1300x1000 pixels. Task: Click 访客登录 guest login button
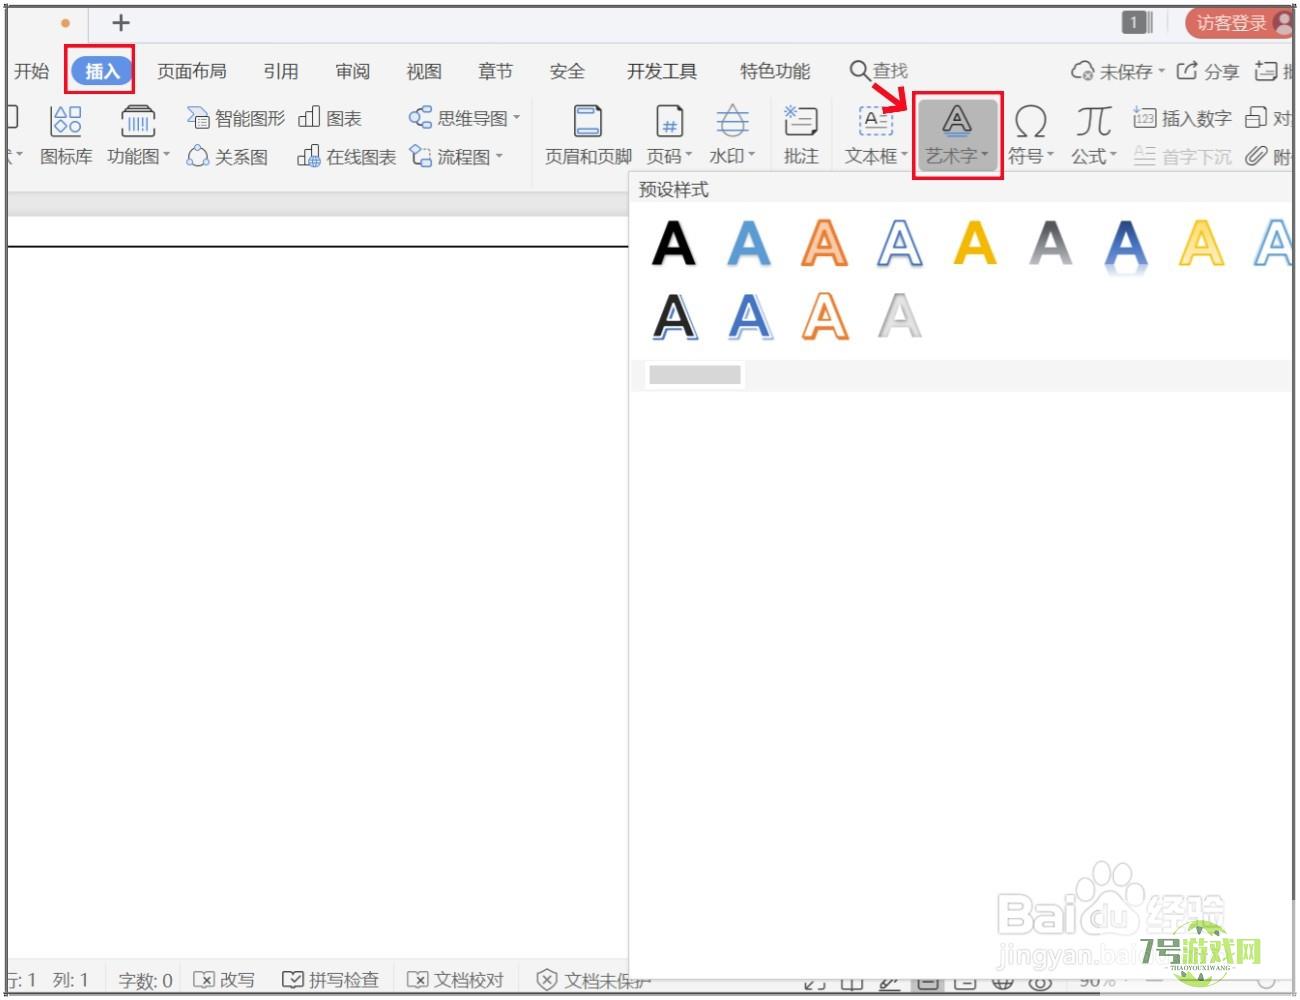click(1240, 22)
